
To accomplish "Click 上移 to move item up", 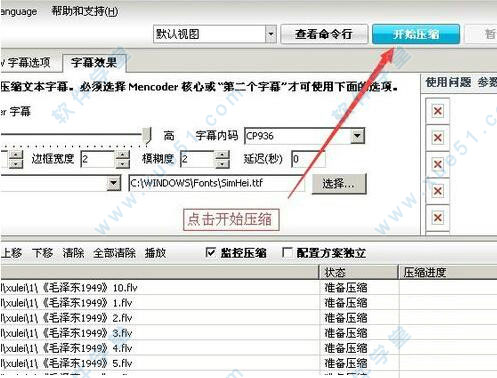I will click(12, 253).
